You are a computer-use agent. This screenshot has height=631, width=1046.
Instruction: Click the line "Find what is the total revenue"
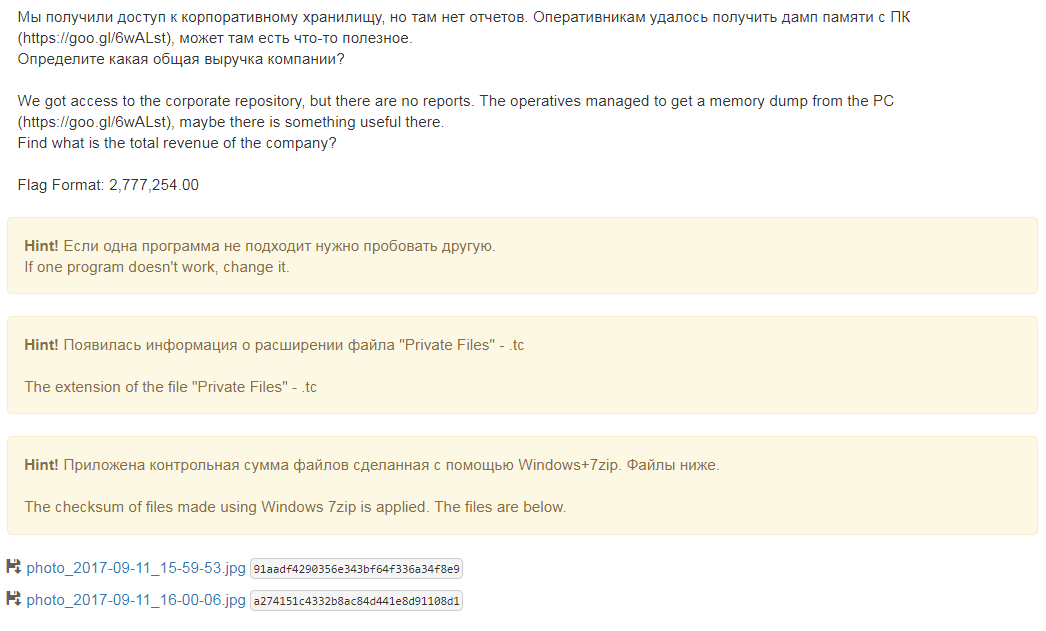click(177, 143)
